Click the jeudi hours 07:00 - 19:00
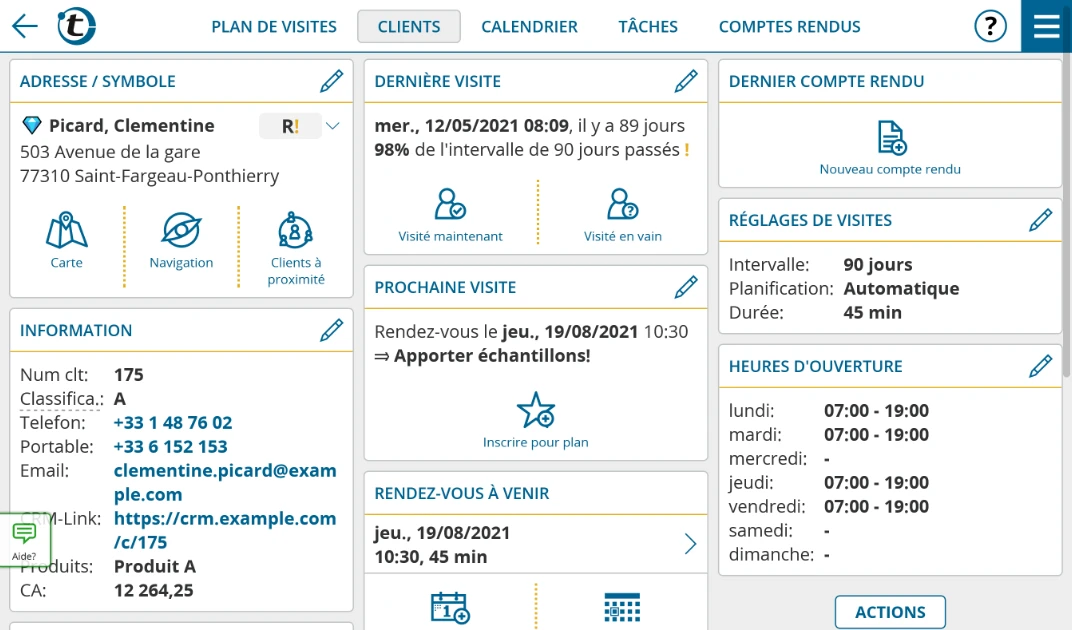The image size is (1072, 630). point(876,482)
